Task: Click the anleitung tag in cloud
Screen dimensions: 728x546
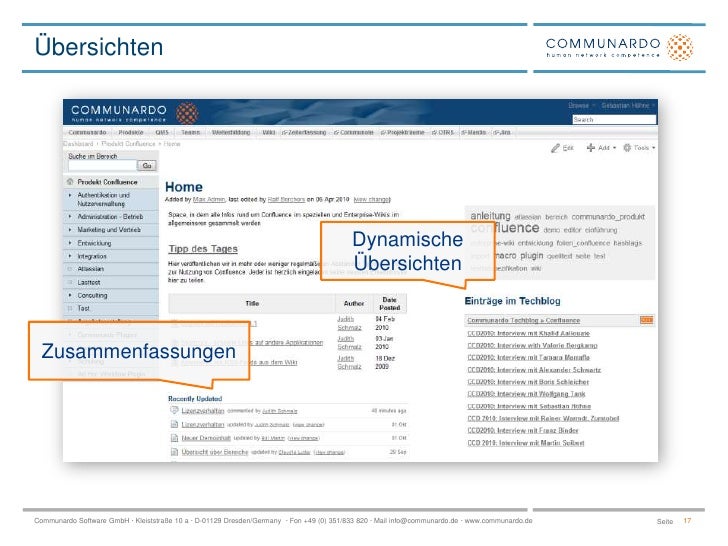Action: point(490,216)
